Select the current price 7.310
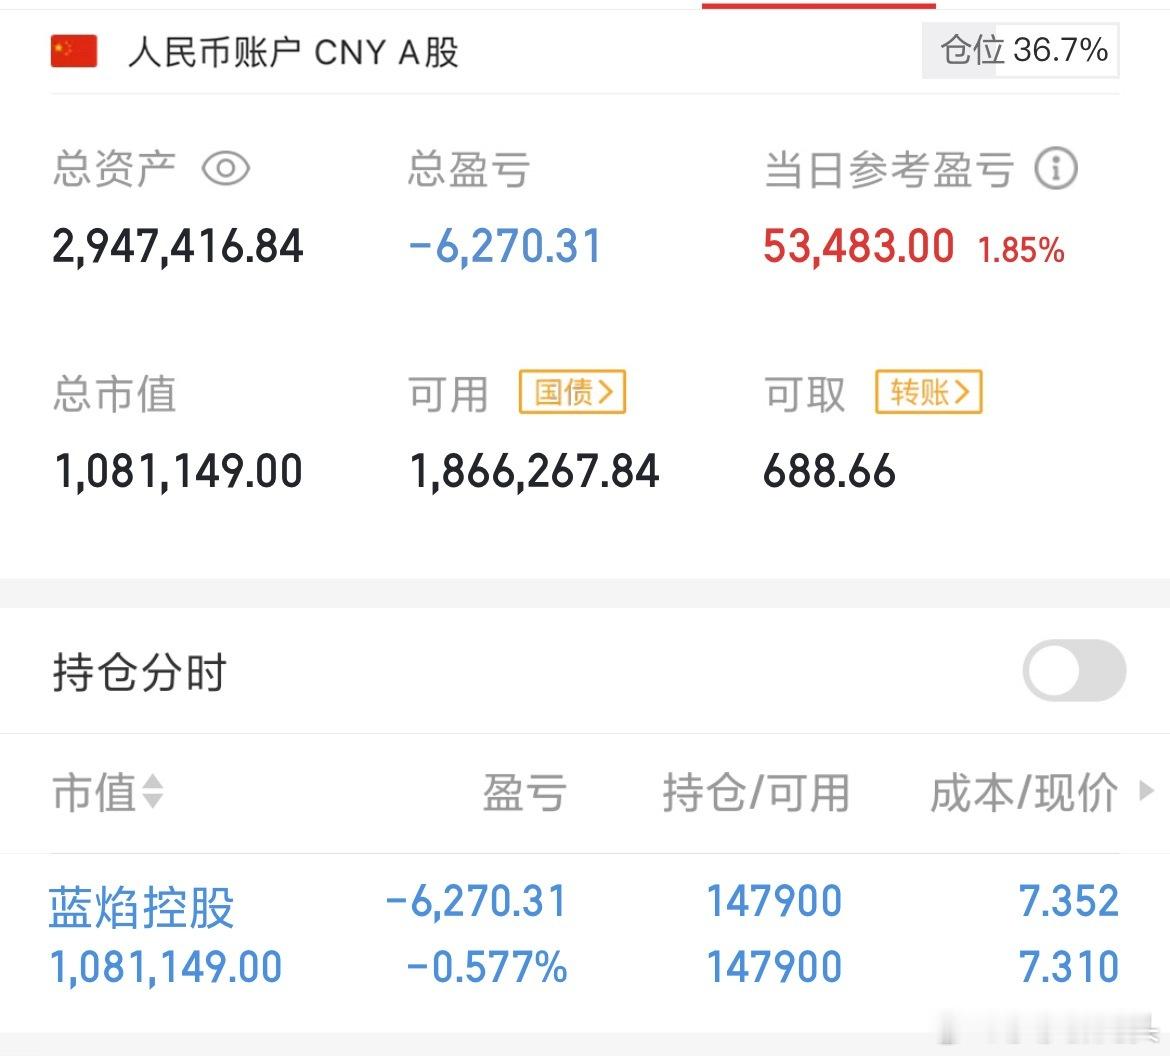Screen dimensions: 1170x1056 click(1069, 967)
